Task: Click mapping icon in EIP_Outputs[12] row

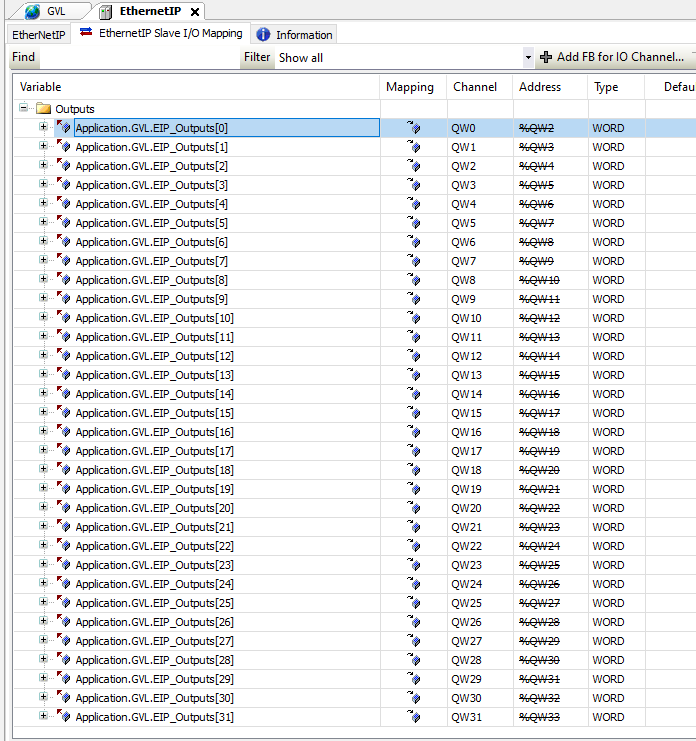Action: click(414, 356)
